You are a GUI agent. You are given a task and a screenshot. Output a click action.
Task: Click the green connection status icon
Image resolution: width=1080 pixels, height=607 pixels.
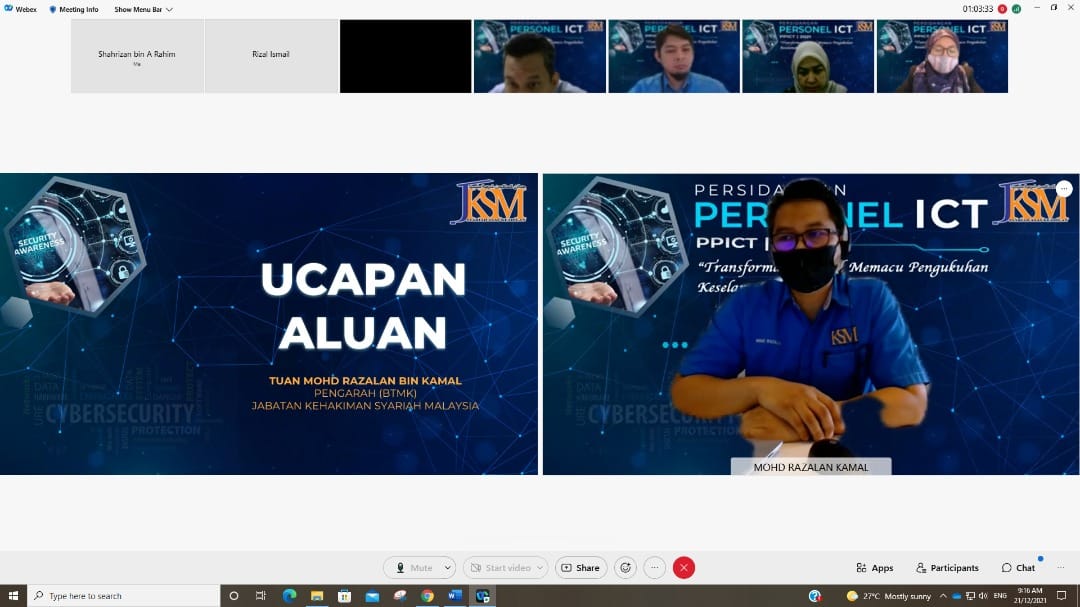click(1017, 9)
